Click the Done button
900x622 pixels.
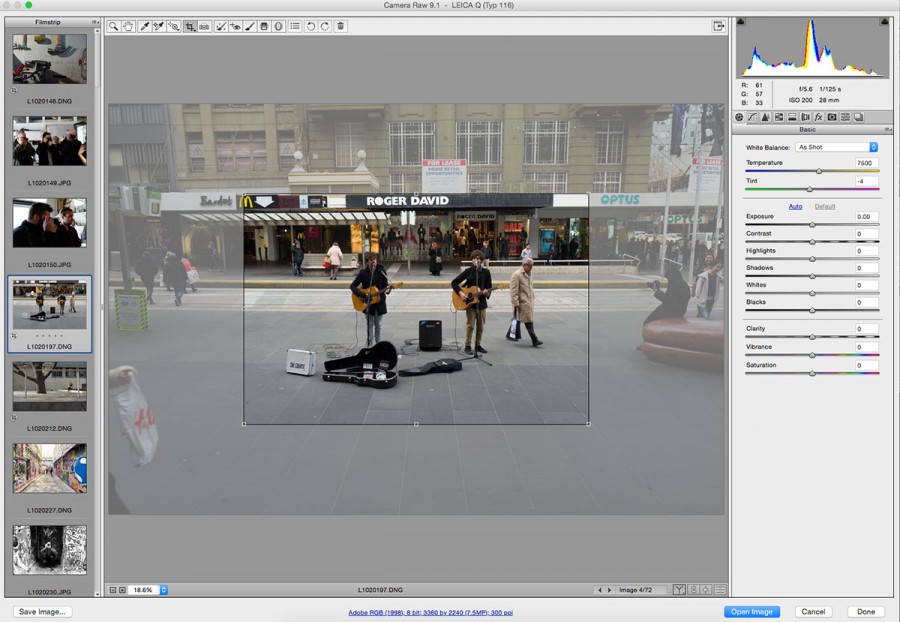pyautogui.click(x=866, y=612)
